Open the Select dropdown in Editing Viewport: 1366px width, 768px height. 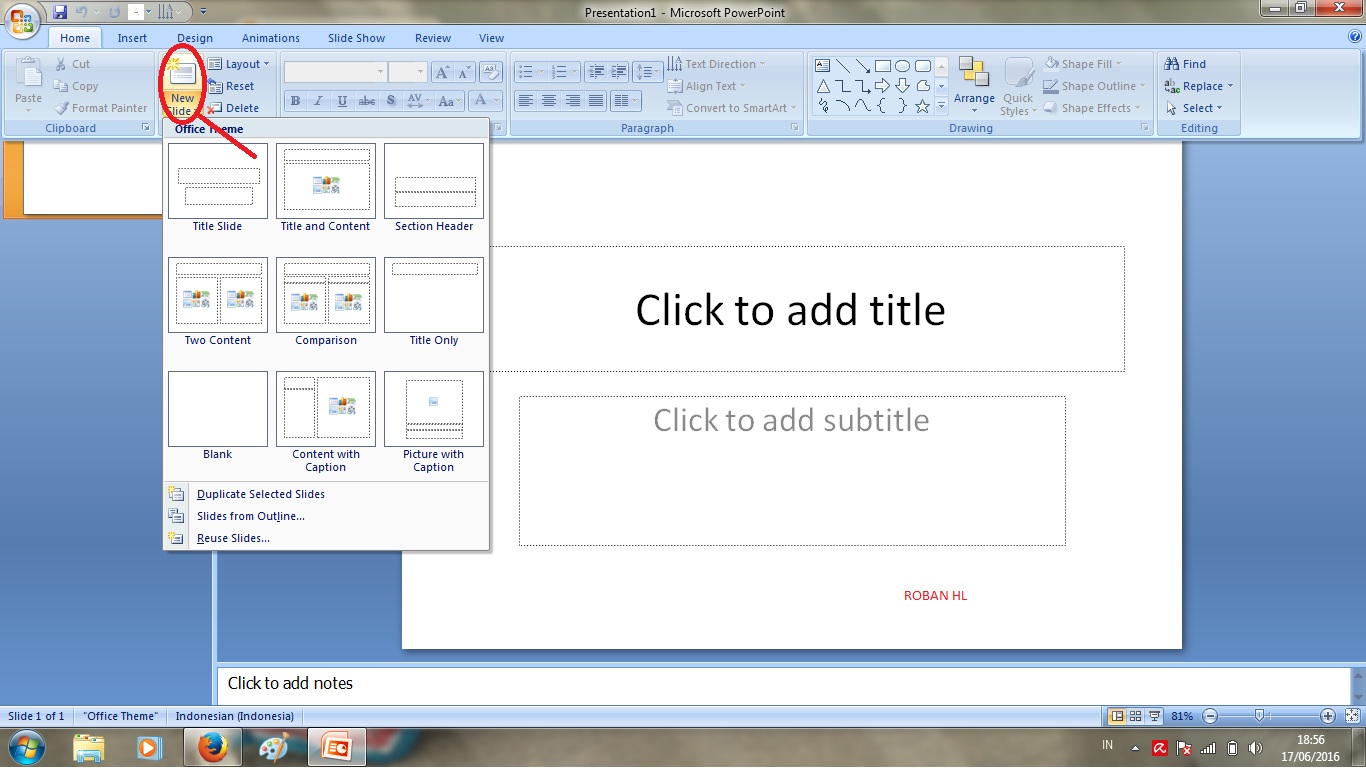[1195, 108]
